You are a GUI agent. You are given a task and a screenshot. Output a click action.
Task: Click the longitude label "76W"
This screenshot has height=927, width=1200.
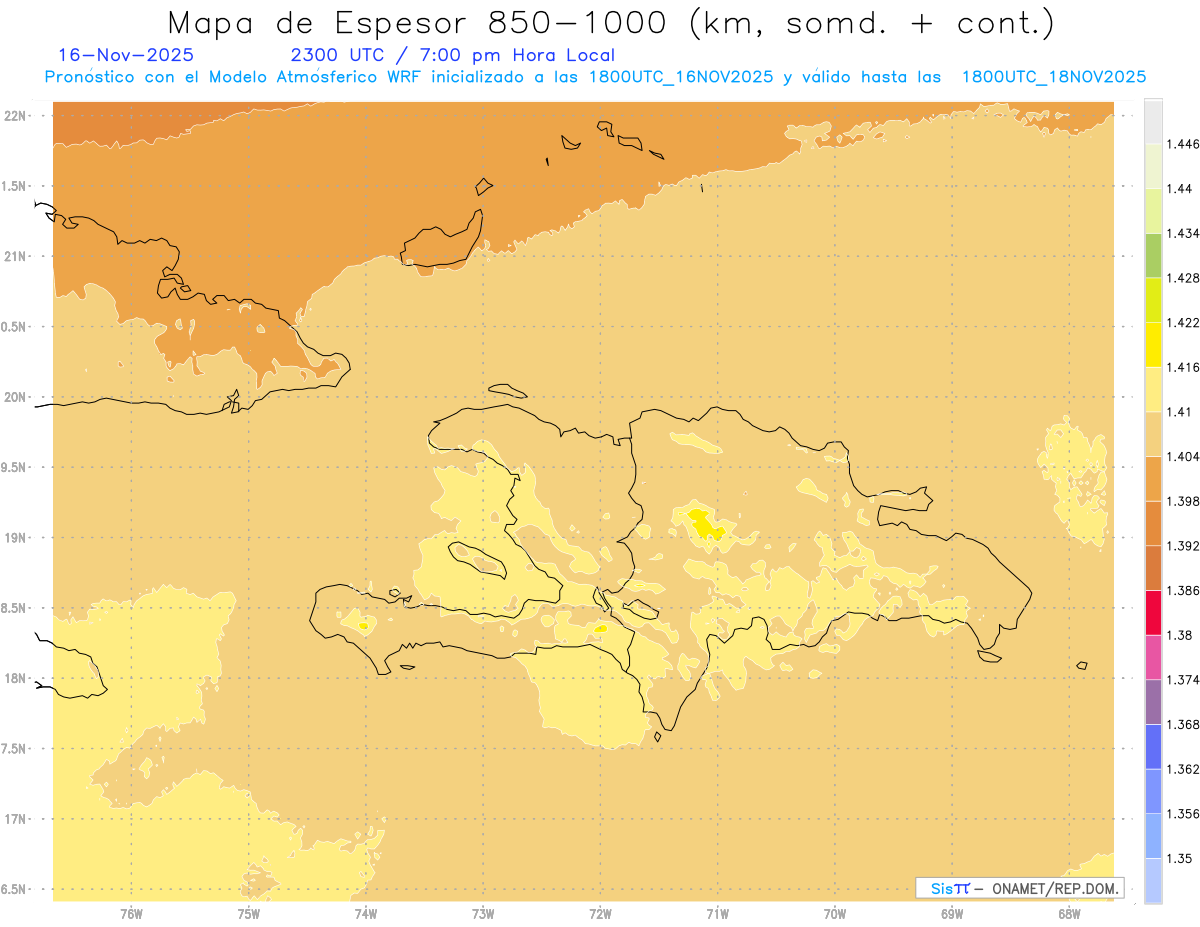[x=131, y=914]
